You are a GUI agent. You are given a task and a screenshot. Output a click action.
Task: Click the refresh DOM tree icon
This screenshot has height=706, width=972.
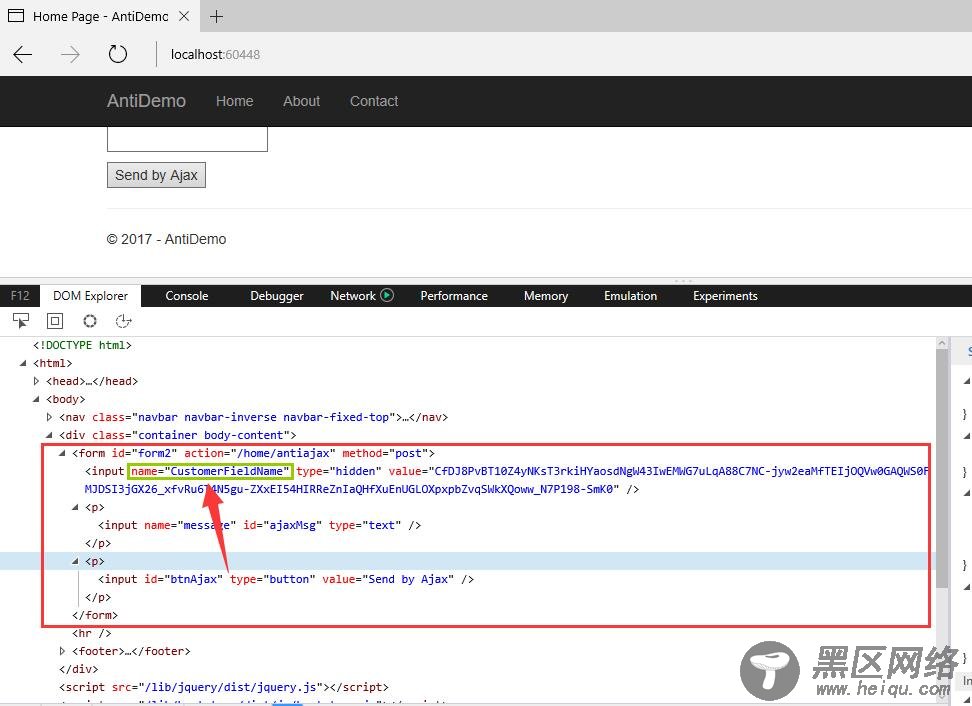pos(123,321)
